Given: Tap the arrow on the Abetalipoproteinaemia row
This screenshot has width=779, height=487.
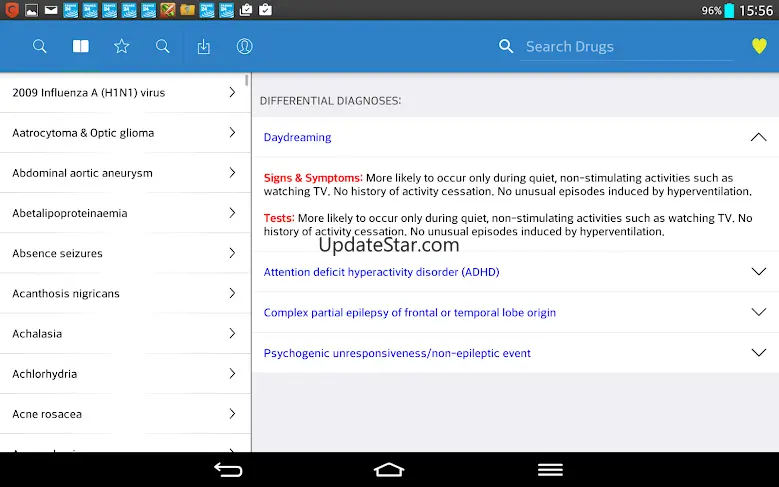Looking at the screenshot, I should coord(232,213).
